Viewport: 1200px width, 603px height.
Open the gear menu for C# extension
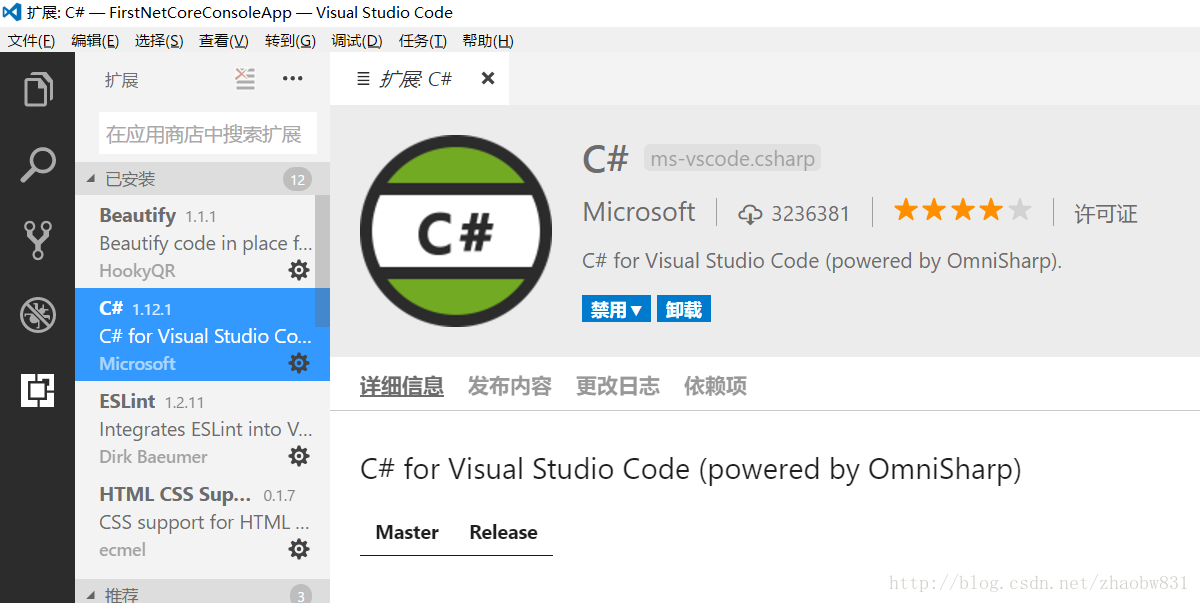pyautogui.click(x=299, y=363)
